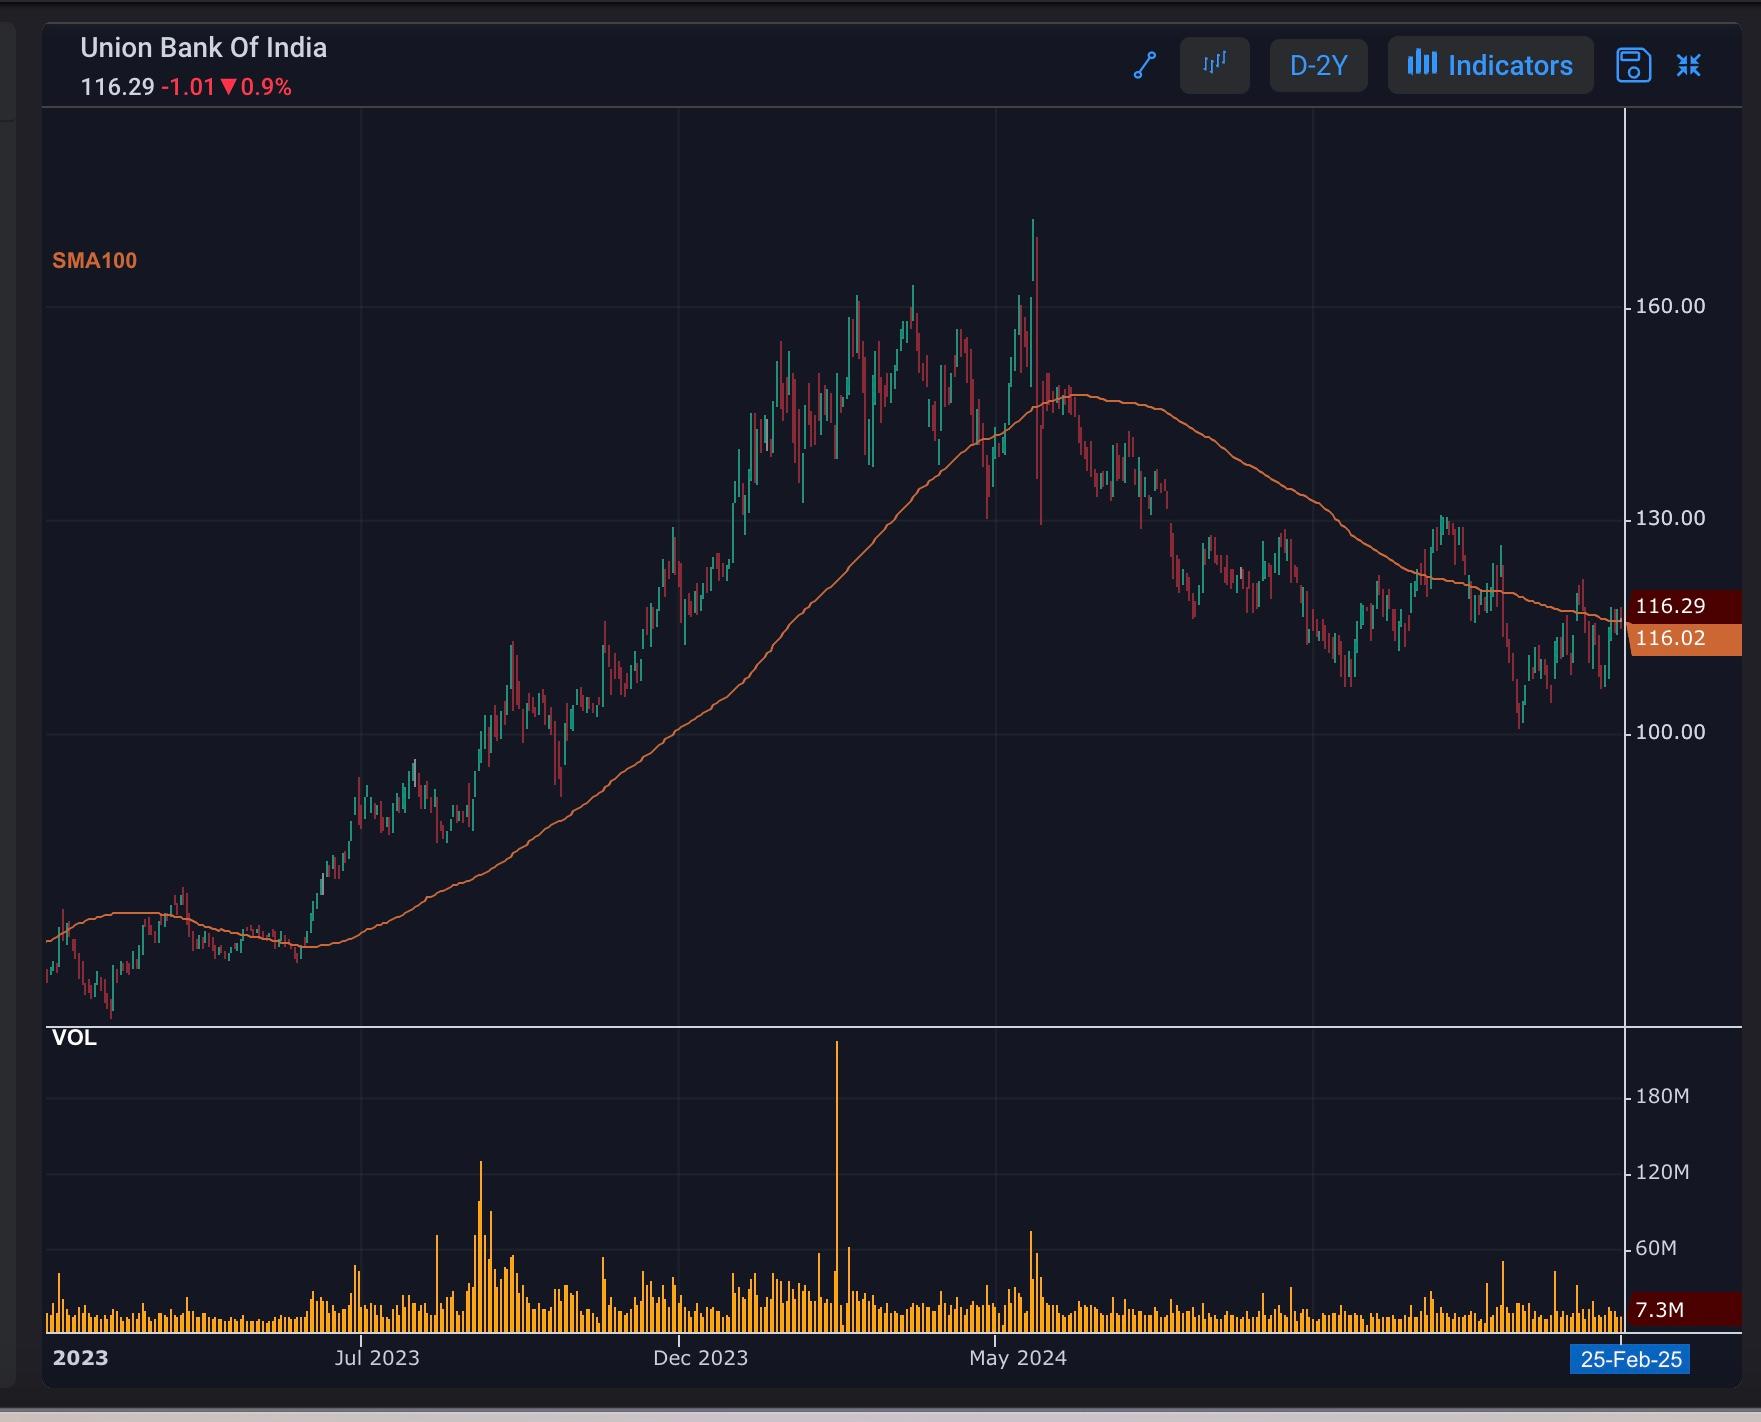The height and width of the screenshot is (1422, 1761).
Task: Click the orange 116.02 SMA value tag
Action: (1684, 638)
